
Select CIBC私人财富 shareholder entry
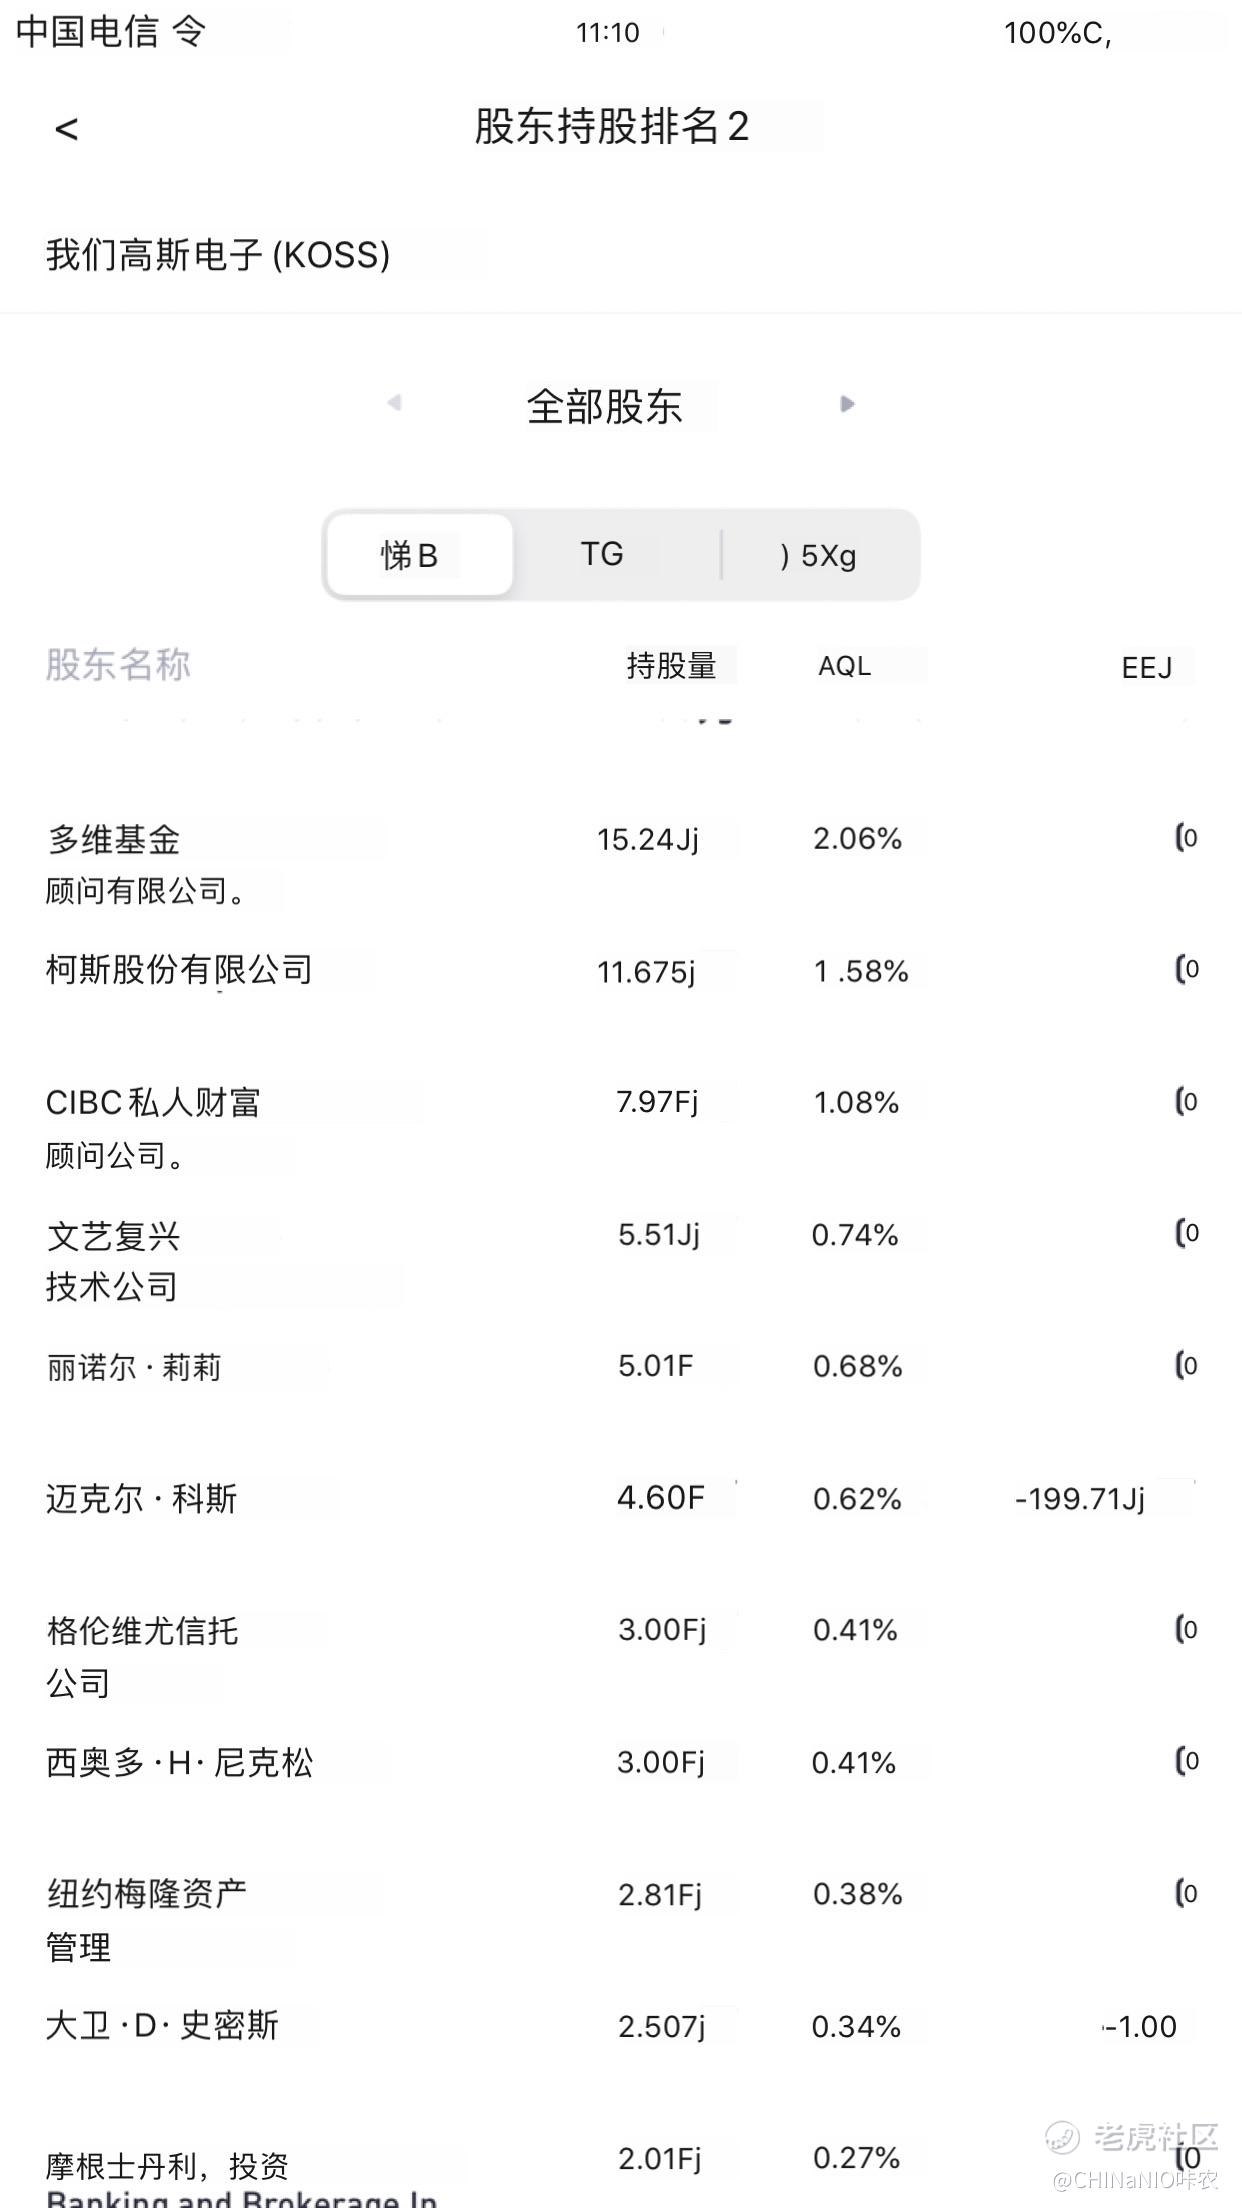[x=621, y=1128]
